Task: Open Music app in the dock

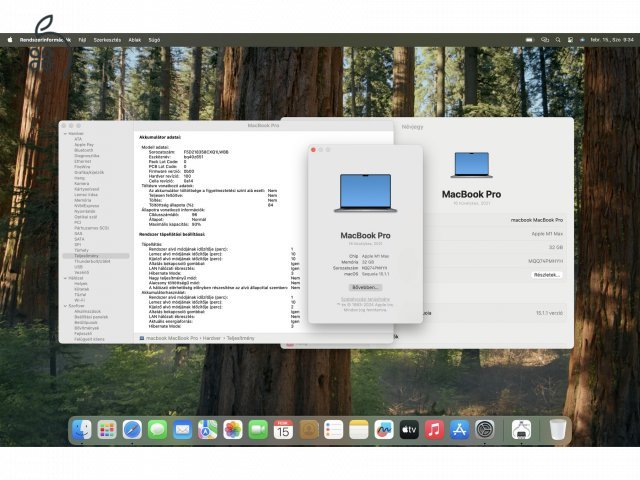Action: (434, 430)
